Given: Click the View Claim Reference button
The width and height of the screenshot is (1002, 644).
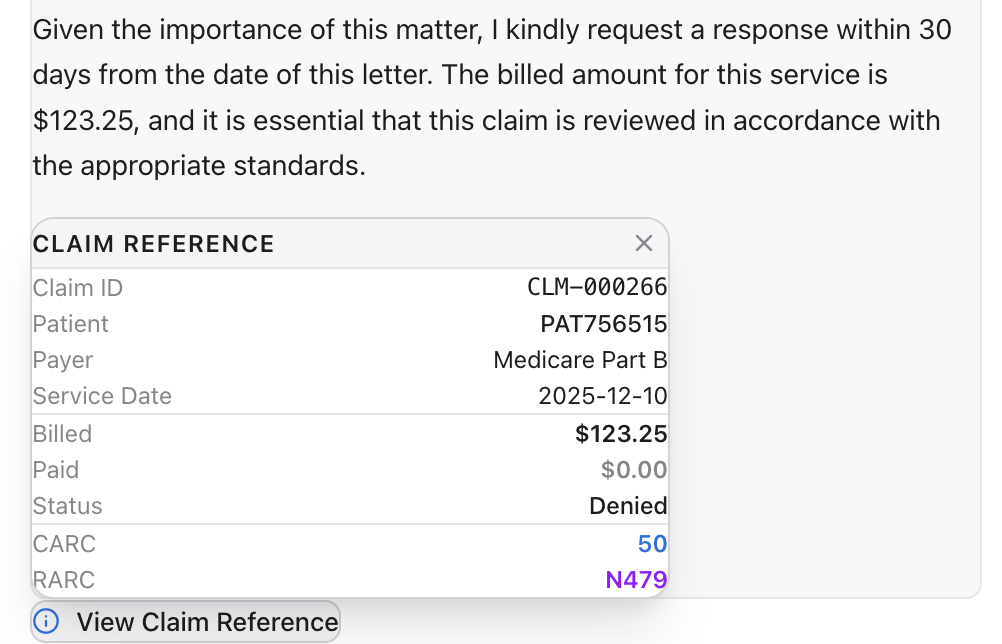Looking at the screenshot, I should pyautogui.click(x=207, y=622).
